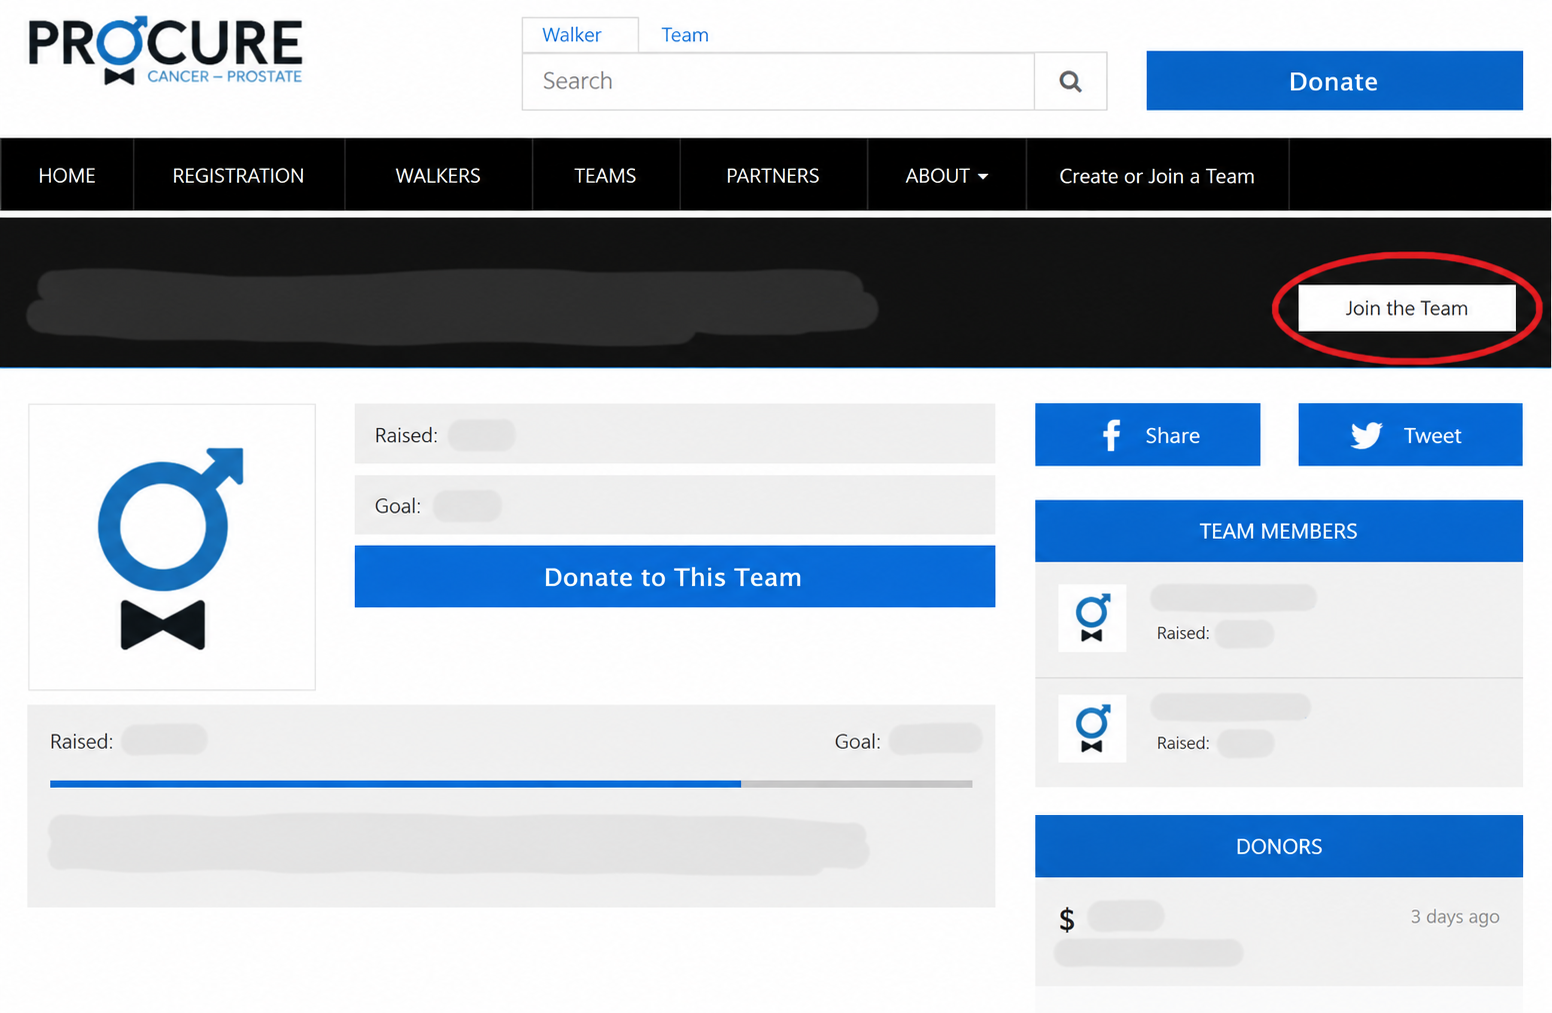Image resolution: width=1552 pixels, height=1013 pixels.
Task: Click the search magnifier icon
Action: click(x=1070, y=81)
